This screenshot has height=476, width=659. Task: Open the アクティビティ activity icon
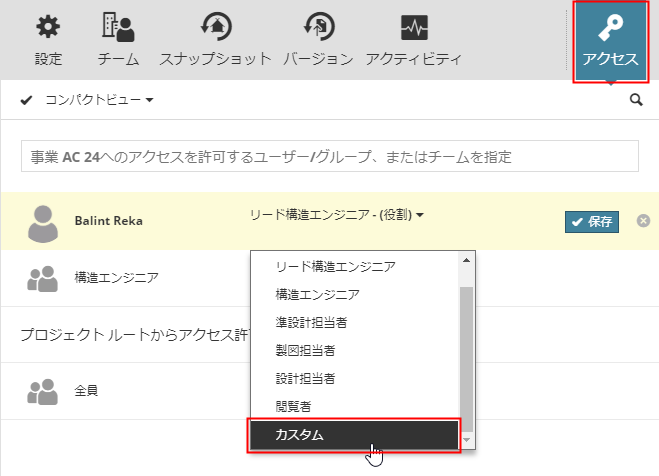pos(414,28)
